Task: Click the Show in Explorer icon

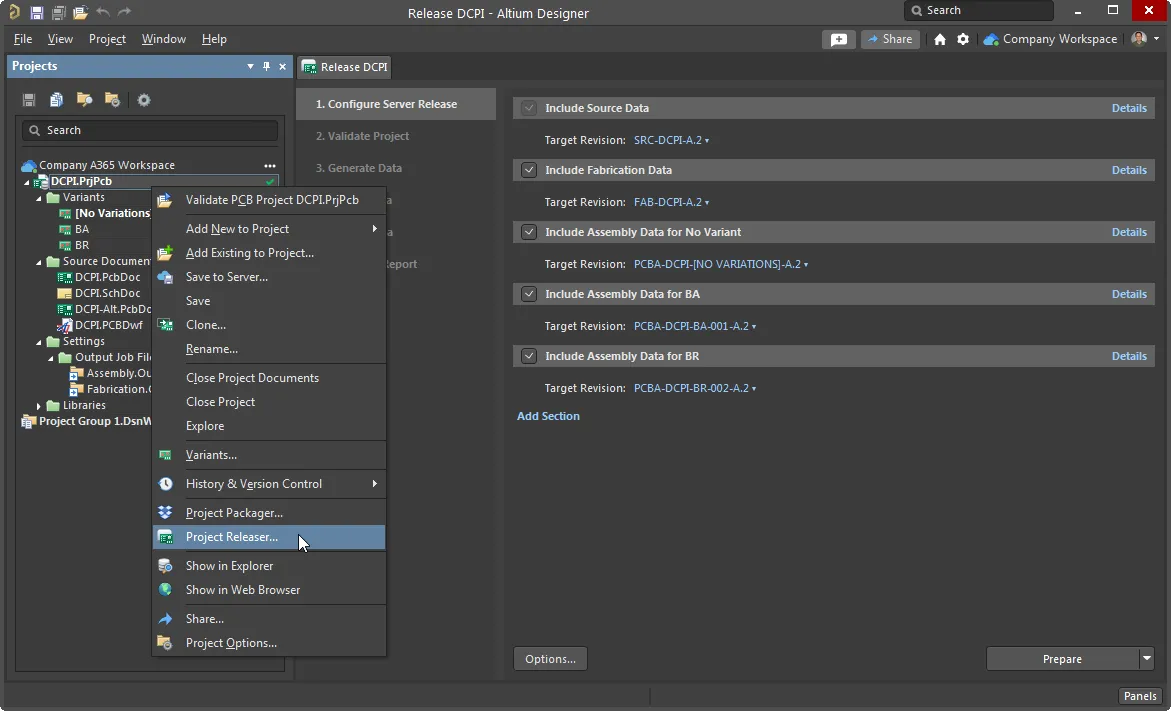Action: [165, 566]
